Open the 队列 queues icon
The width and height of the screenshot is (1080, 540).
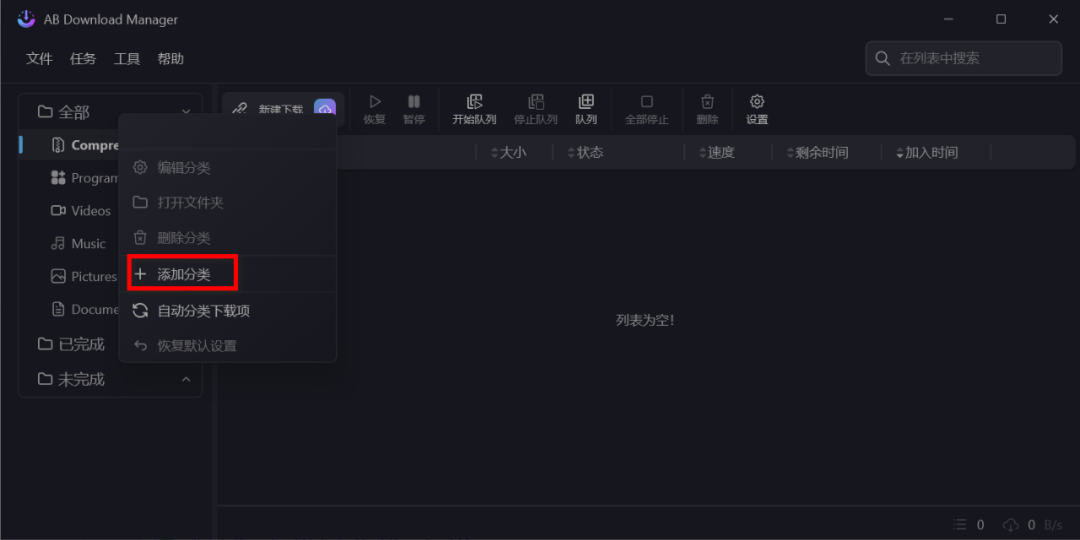click(586, 102)
